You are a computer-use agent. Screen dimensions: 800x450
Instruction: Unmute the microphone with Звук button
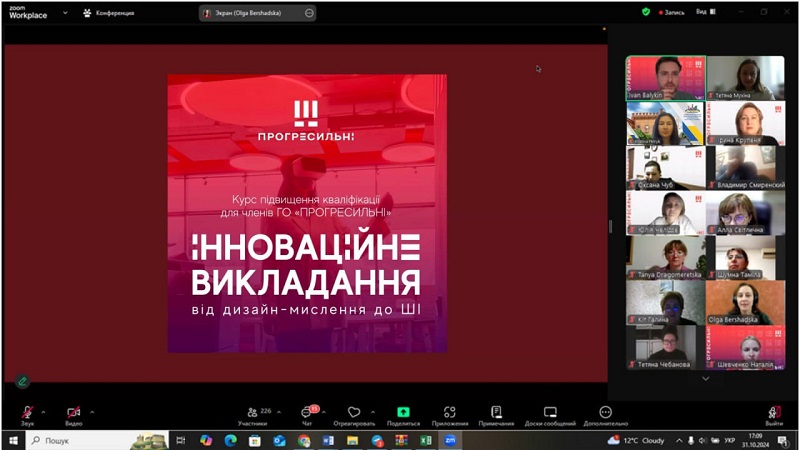(27, 415)
